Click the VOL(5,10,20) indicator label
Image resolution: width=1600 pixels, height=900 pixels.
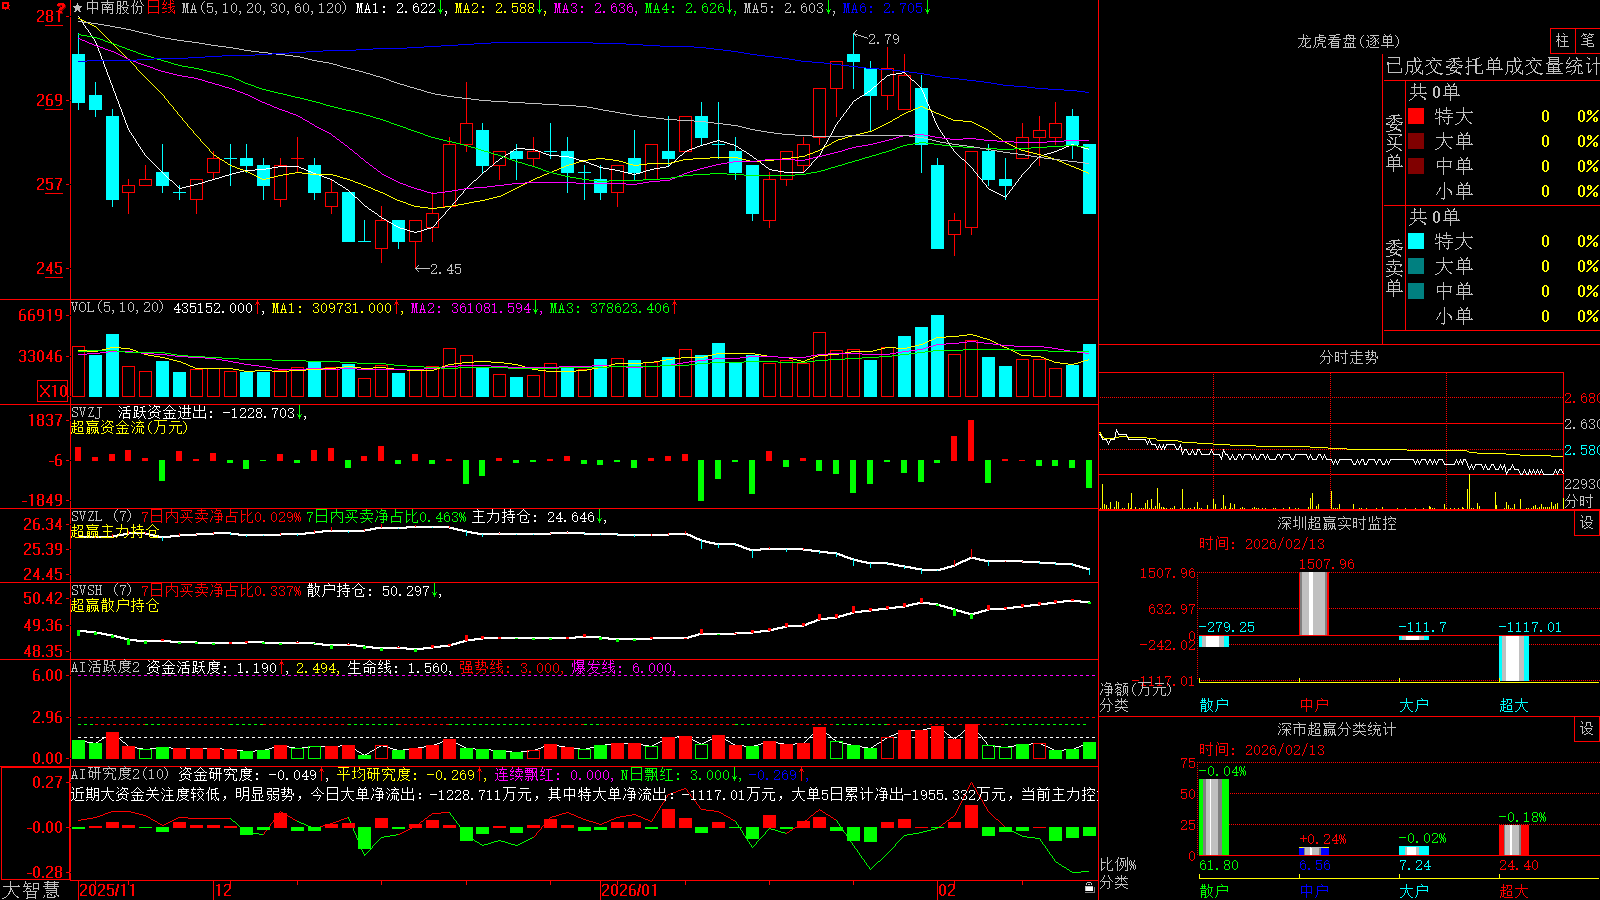tap(117, 307)
